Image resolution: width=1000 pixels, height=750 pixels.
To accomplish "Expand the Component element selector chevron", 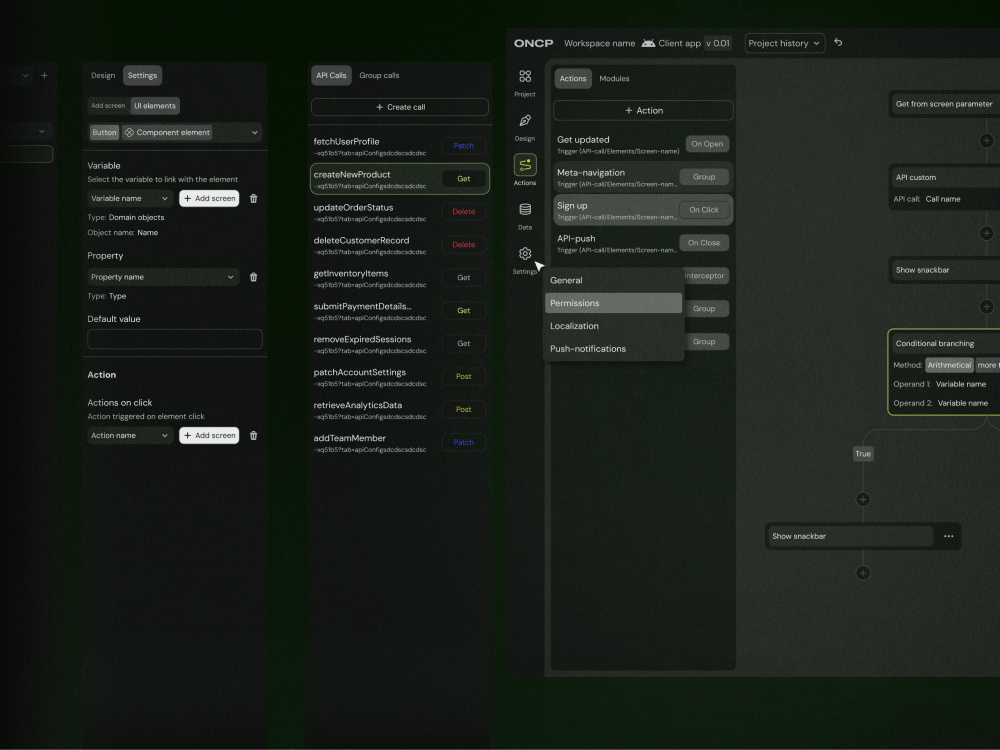I will 254,133.
